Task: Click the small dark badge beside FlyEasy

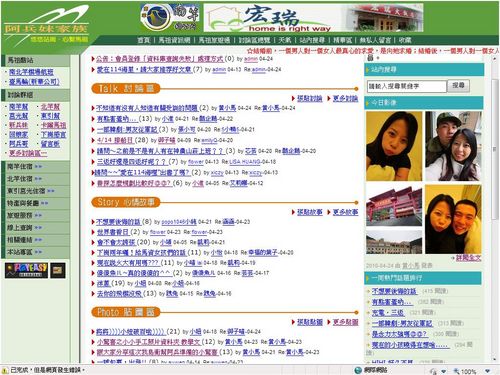Action: (x=58, y=270)
